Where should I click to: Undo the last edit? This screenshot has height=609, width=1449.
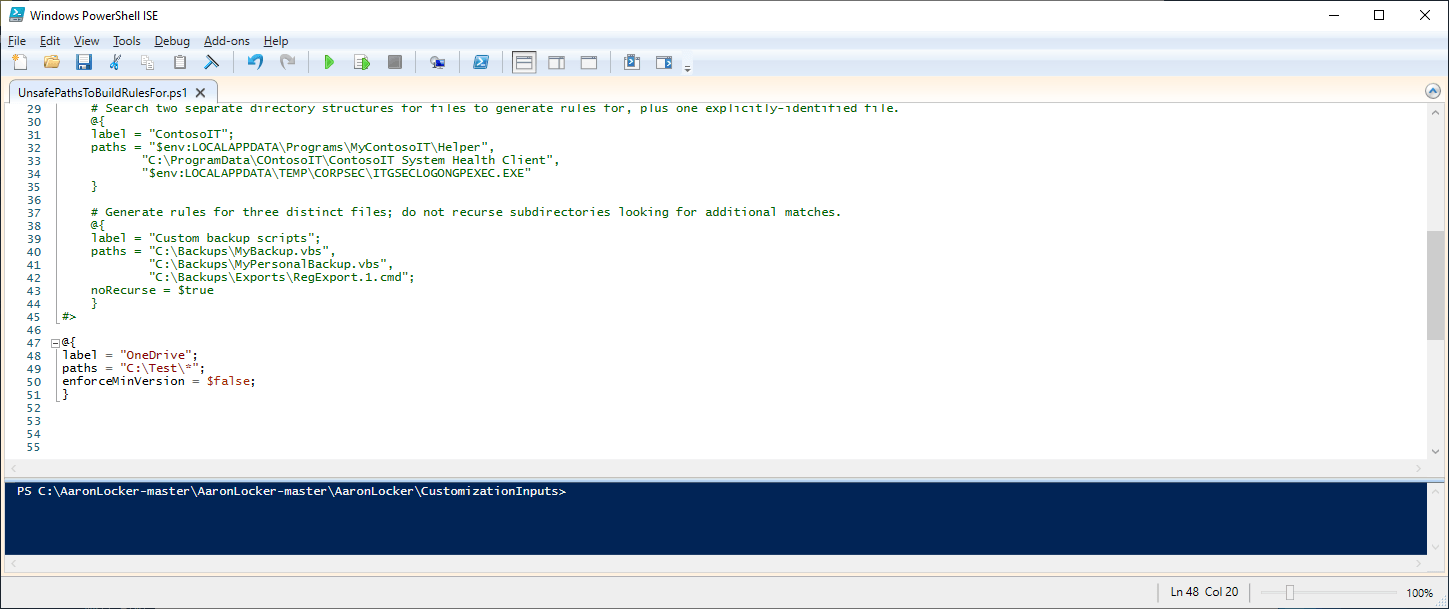(255, 63)
